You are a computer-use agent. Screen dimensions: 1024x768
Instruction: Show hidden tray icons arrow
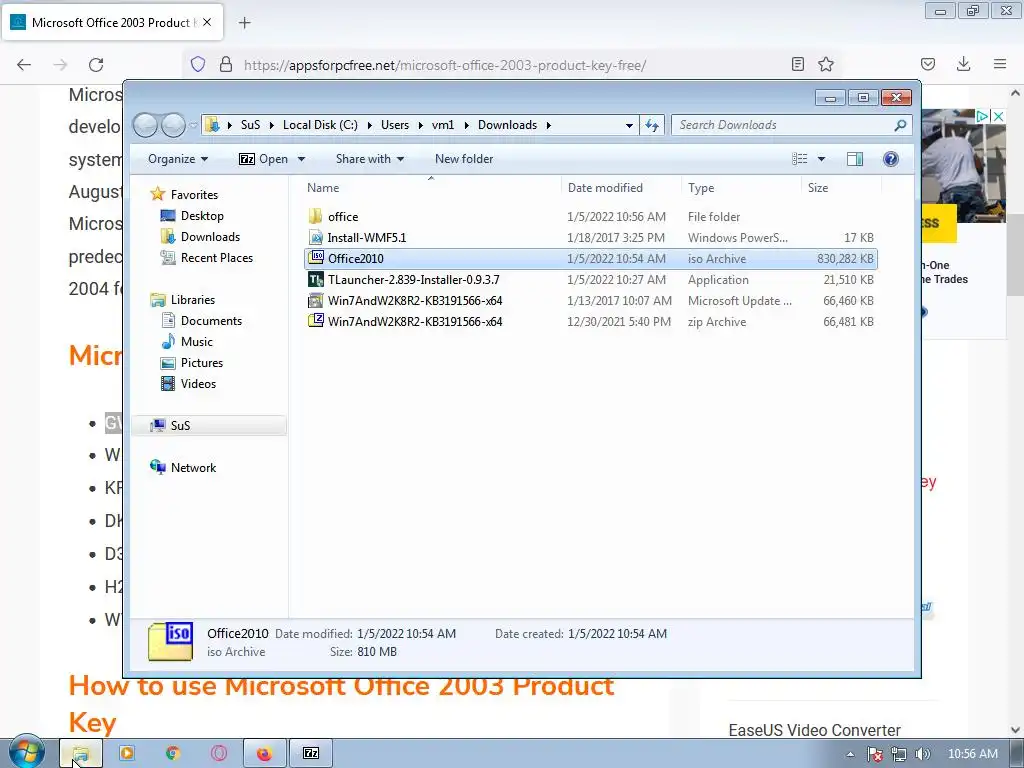850,754
